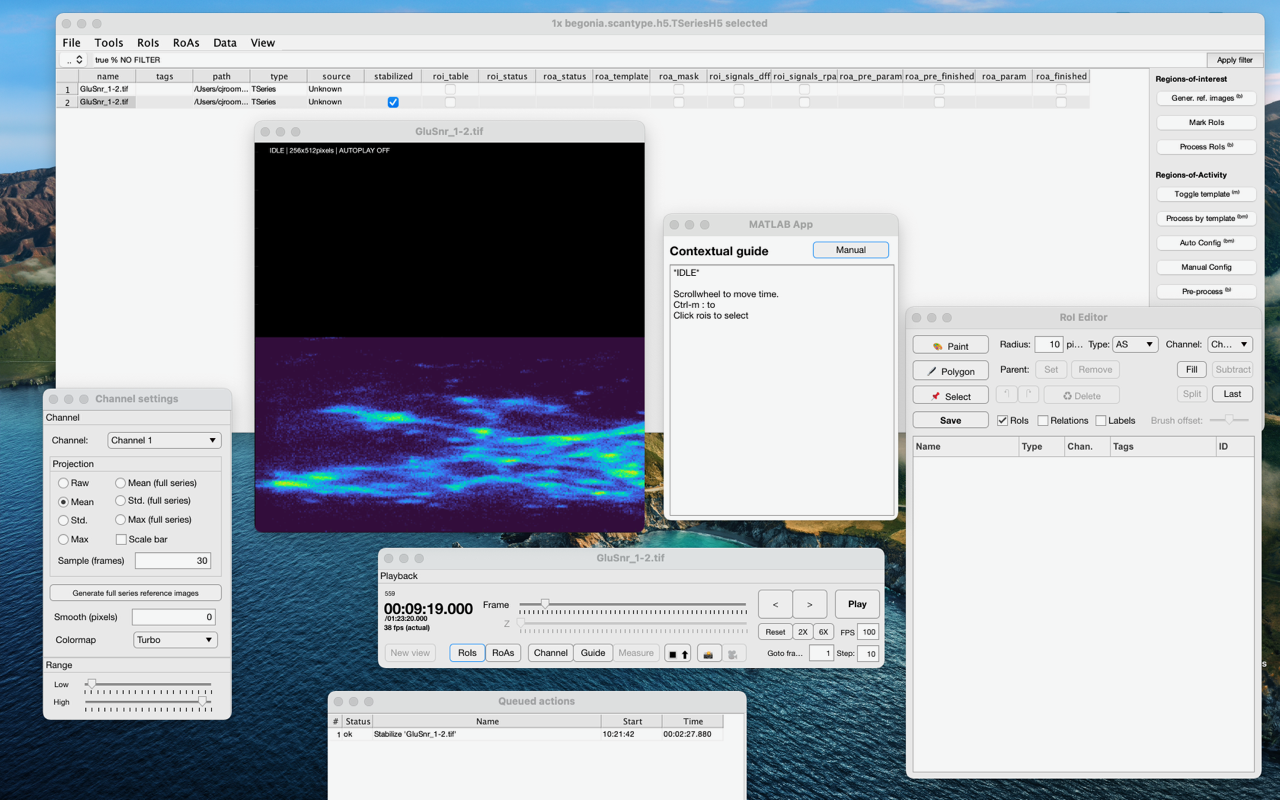
Task: Open the Turbo colormap dropdown
Action: click(175, 639)
